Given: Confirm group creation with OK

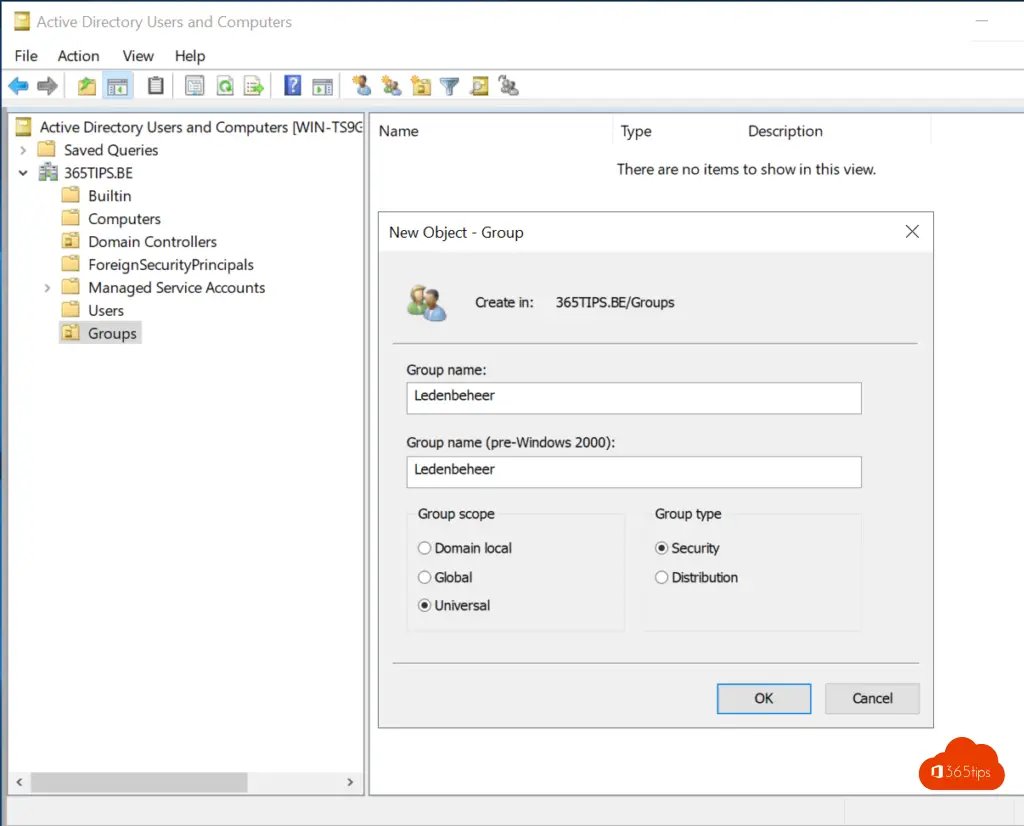Looking at the screenshot, I should pos(764,699).
